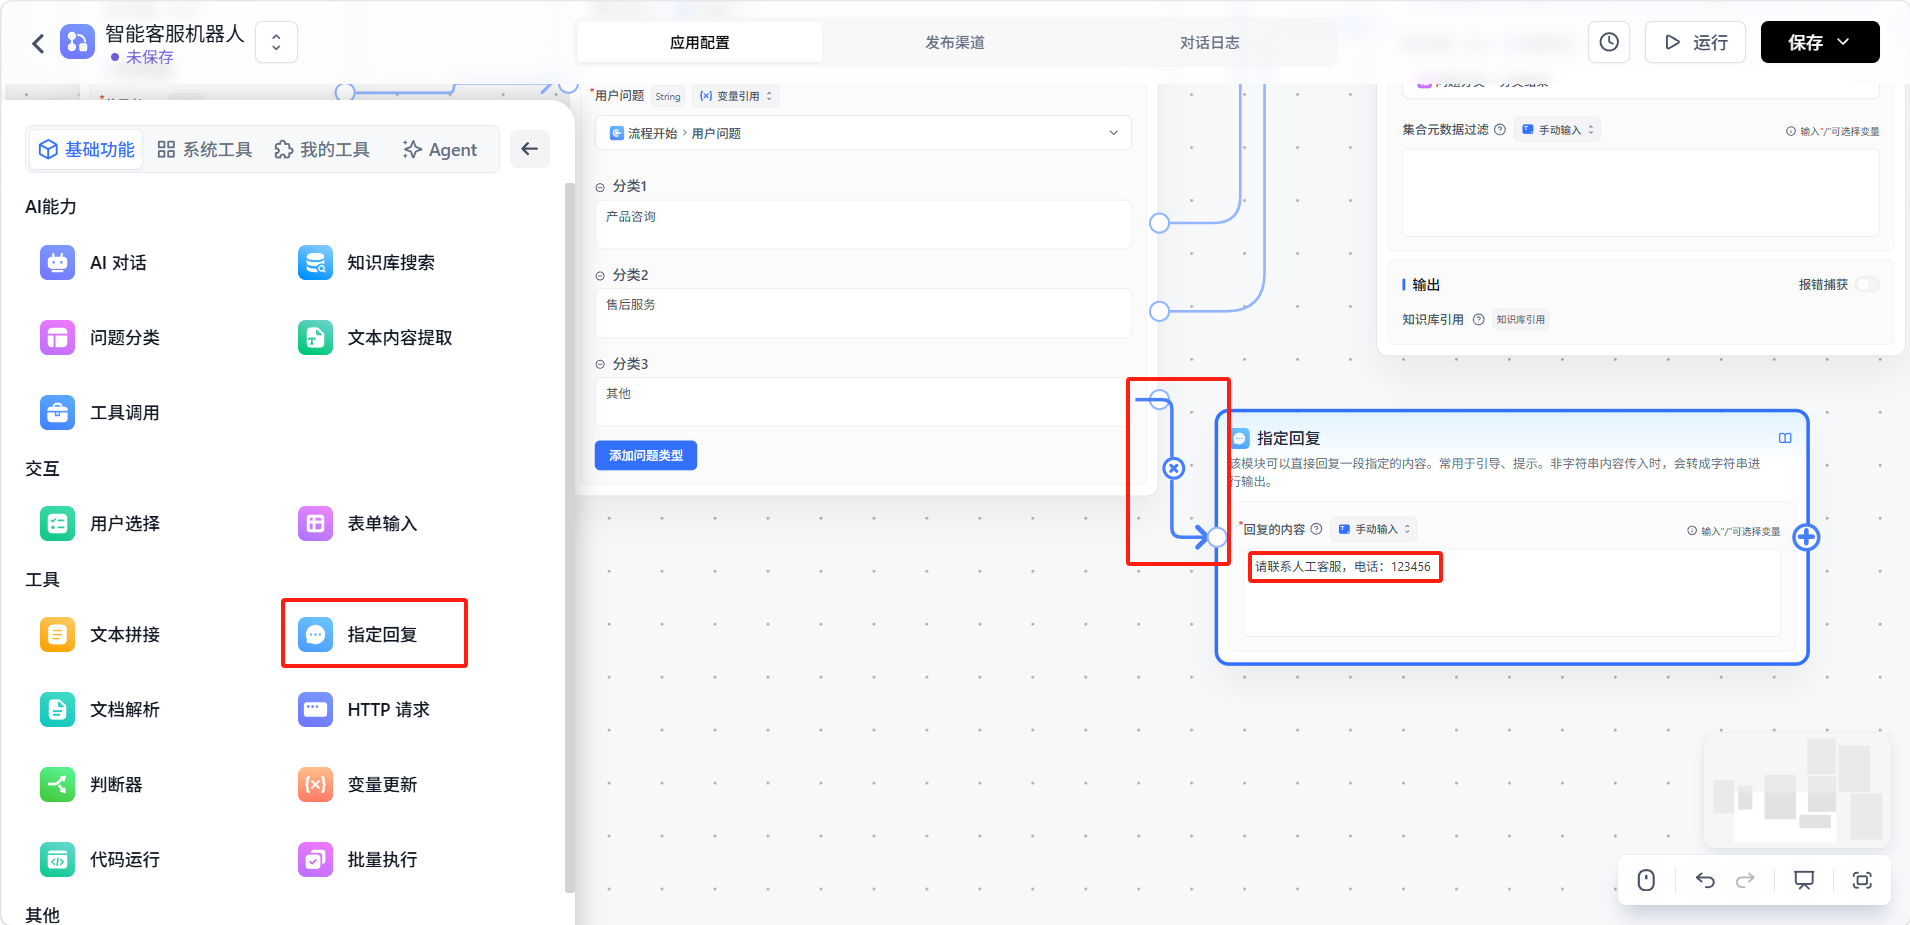This screenshot has height=925, width=1910.
Task: Switch to the 发布渠道 tab
Action: (954, 42)
